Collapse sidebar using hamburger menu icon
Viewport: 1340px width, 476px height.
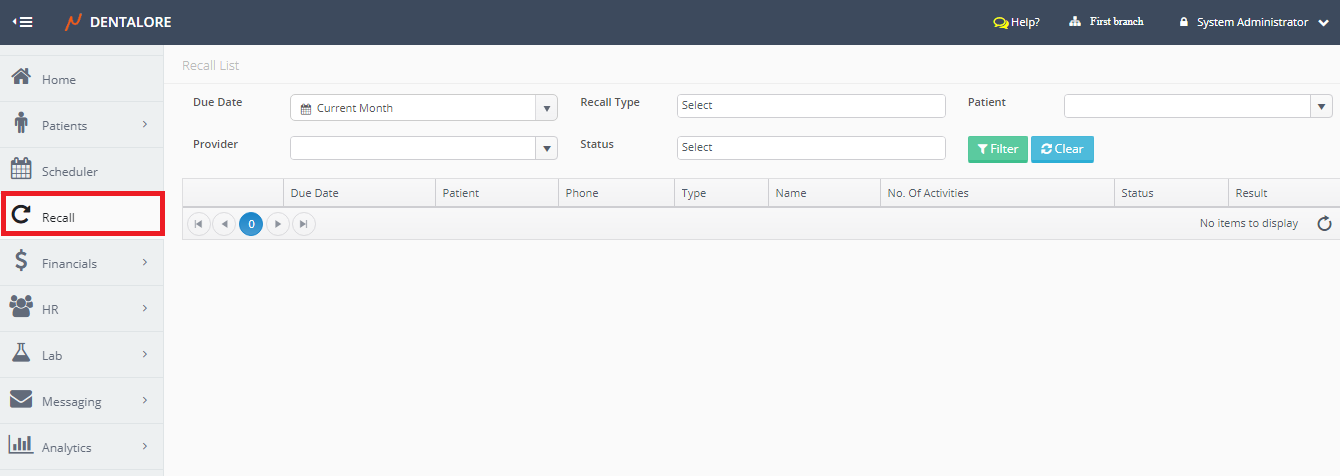22,22
